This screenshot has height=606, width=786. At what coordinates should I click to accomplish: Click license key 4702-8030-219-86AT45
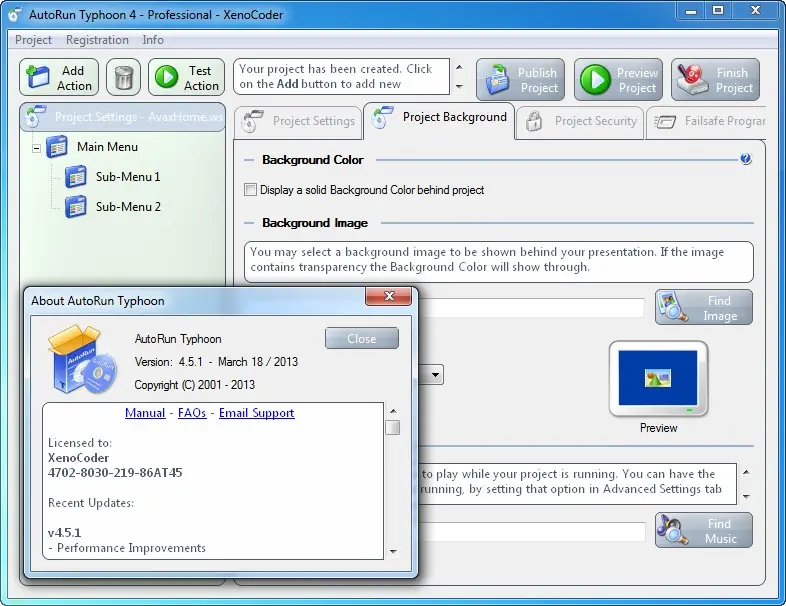[x=115, y=473]
